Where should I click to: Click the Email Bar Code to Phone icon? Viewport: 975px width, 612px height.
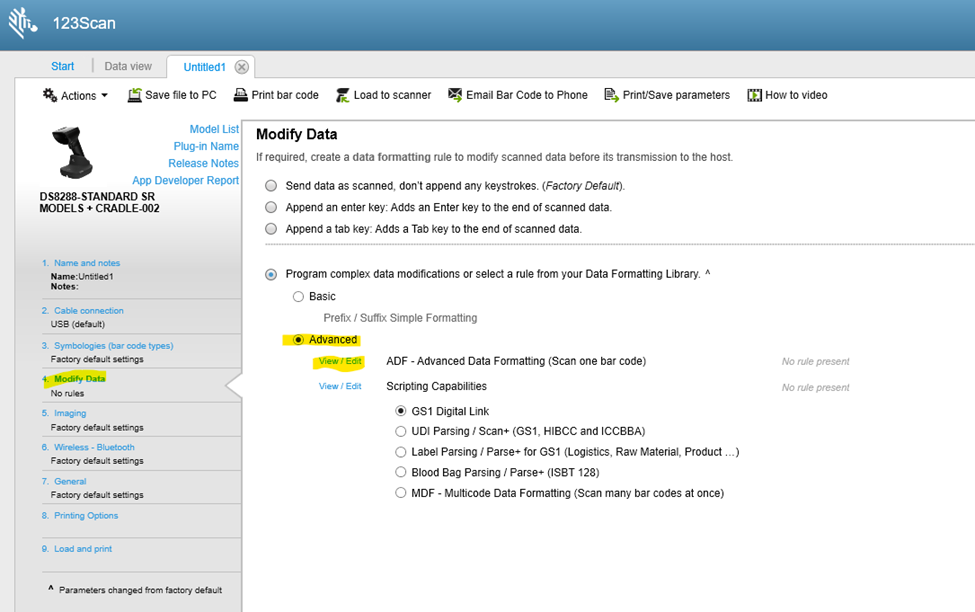455,95
